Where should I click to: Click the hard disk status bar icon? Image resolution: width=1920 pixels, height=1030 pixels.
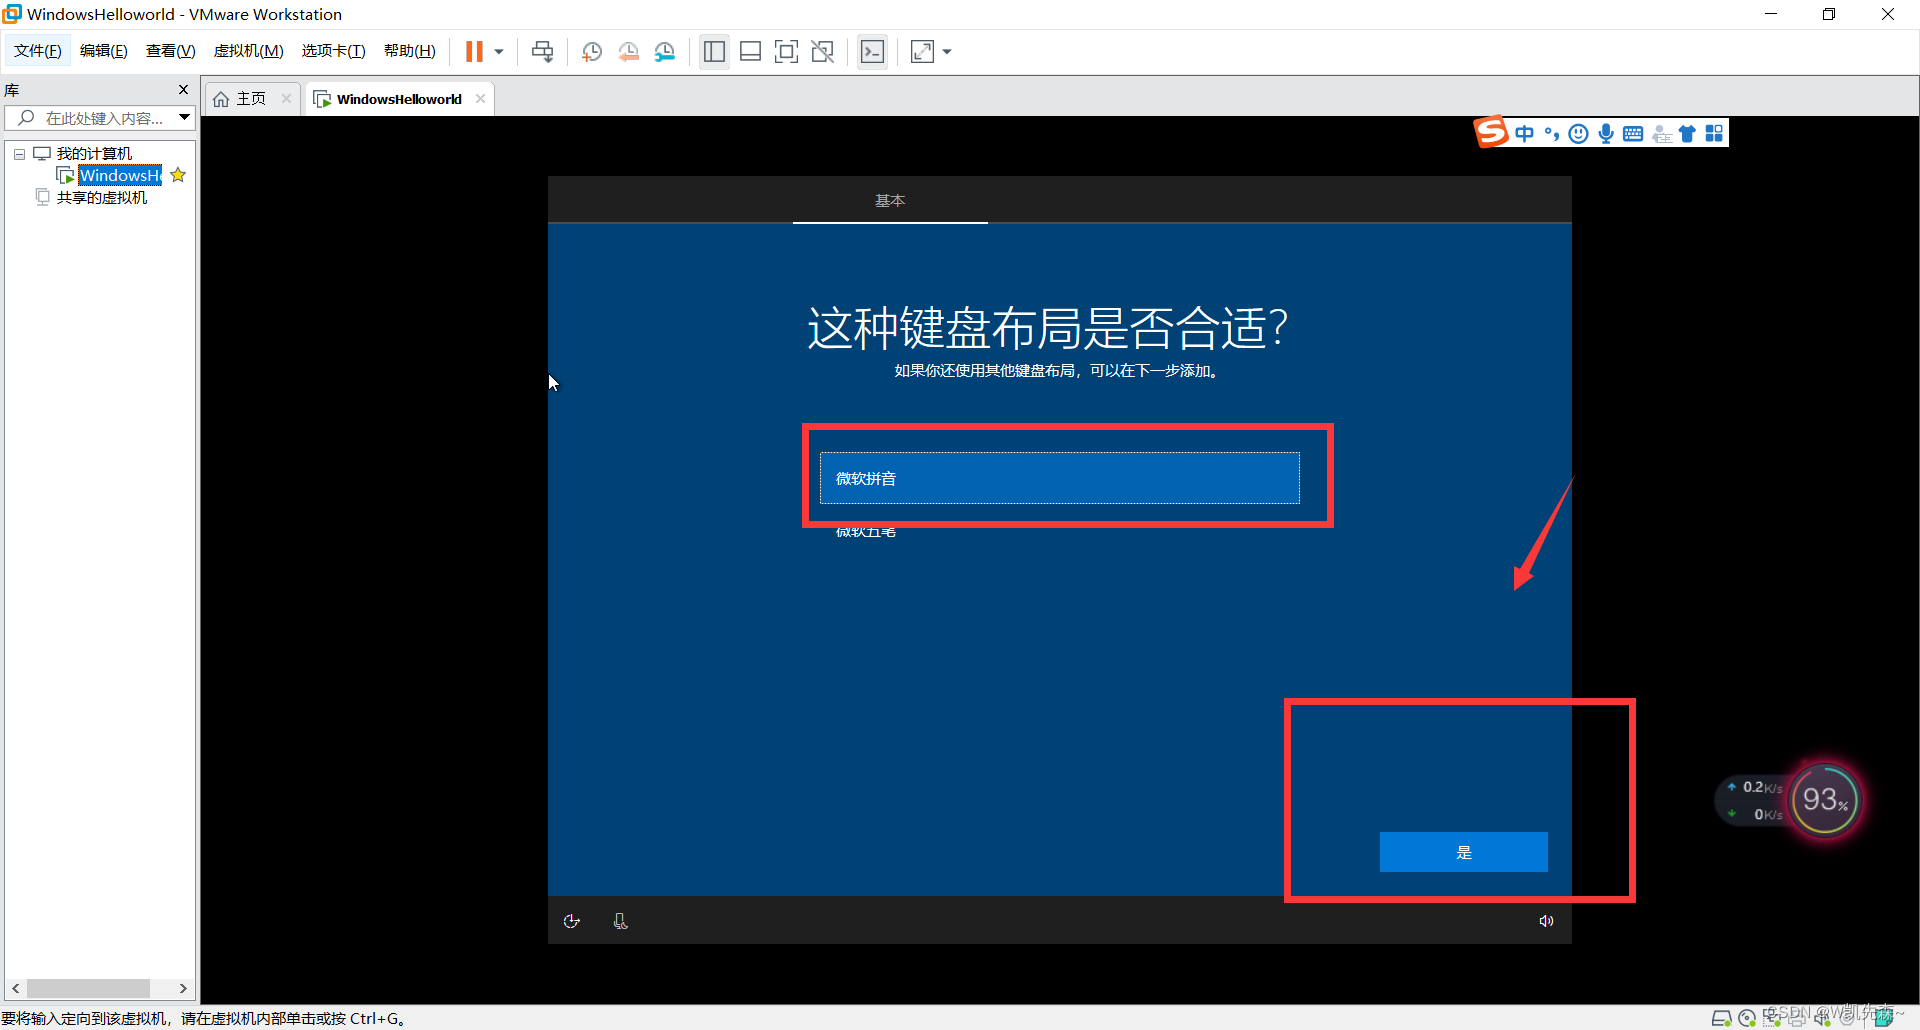coord(1722,1018)
